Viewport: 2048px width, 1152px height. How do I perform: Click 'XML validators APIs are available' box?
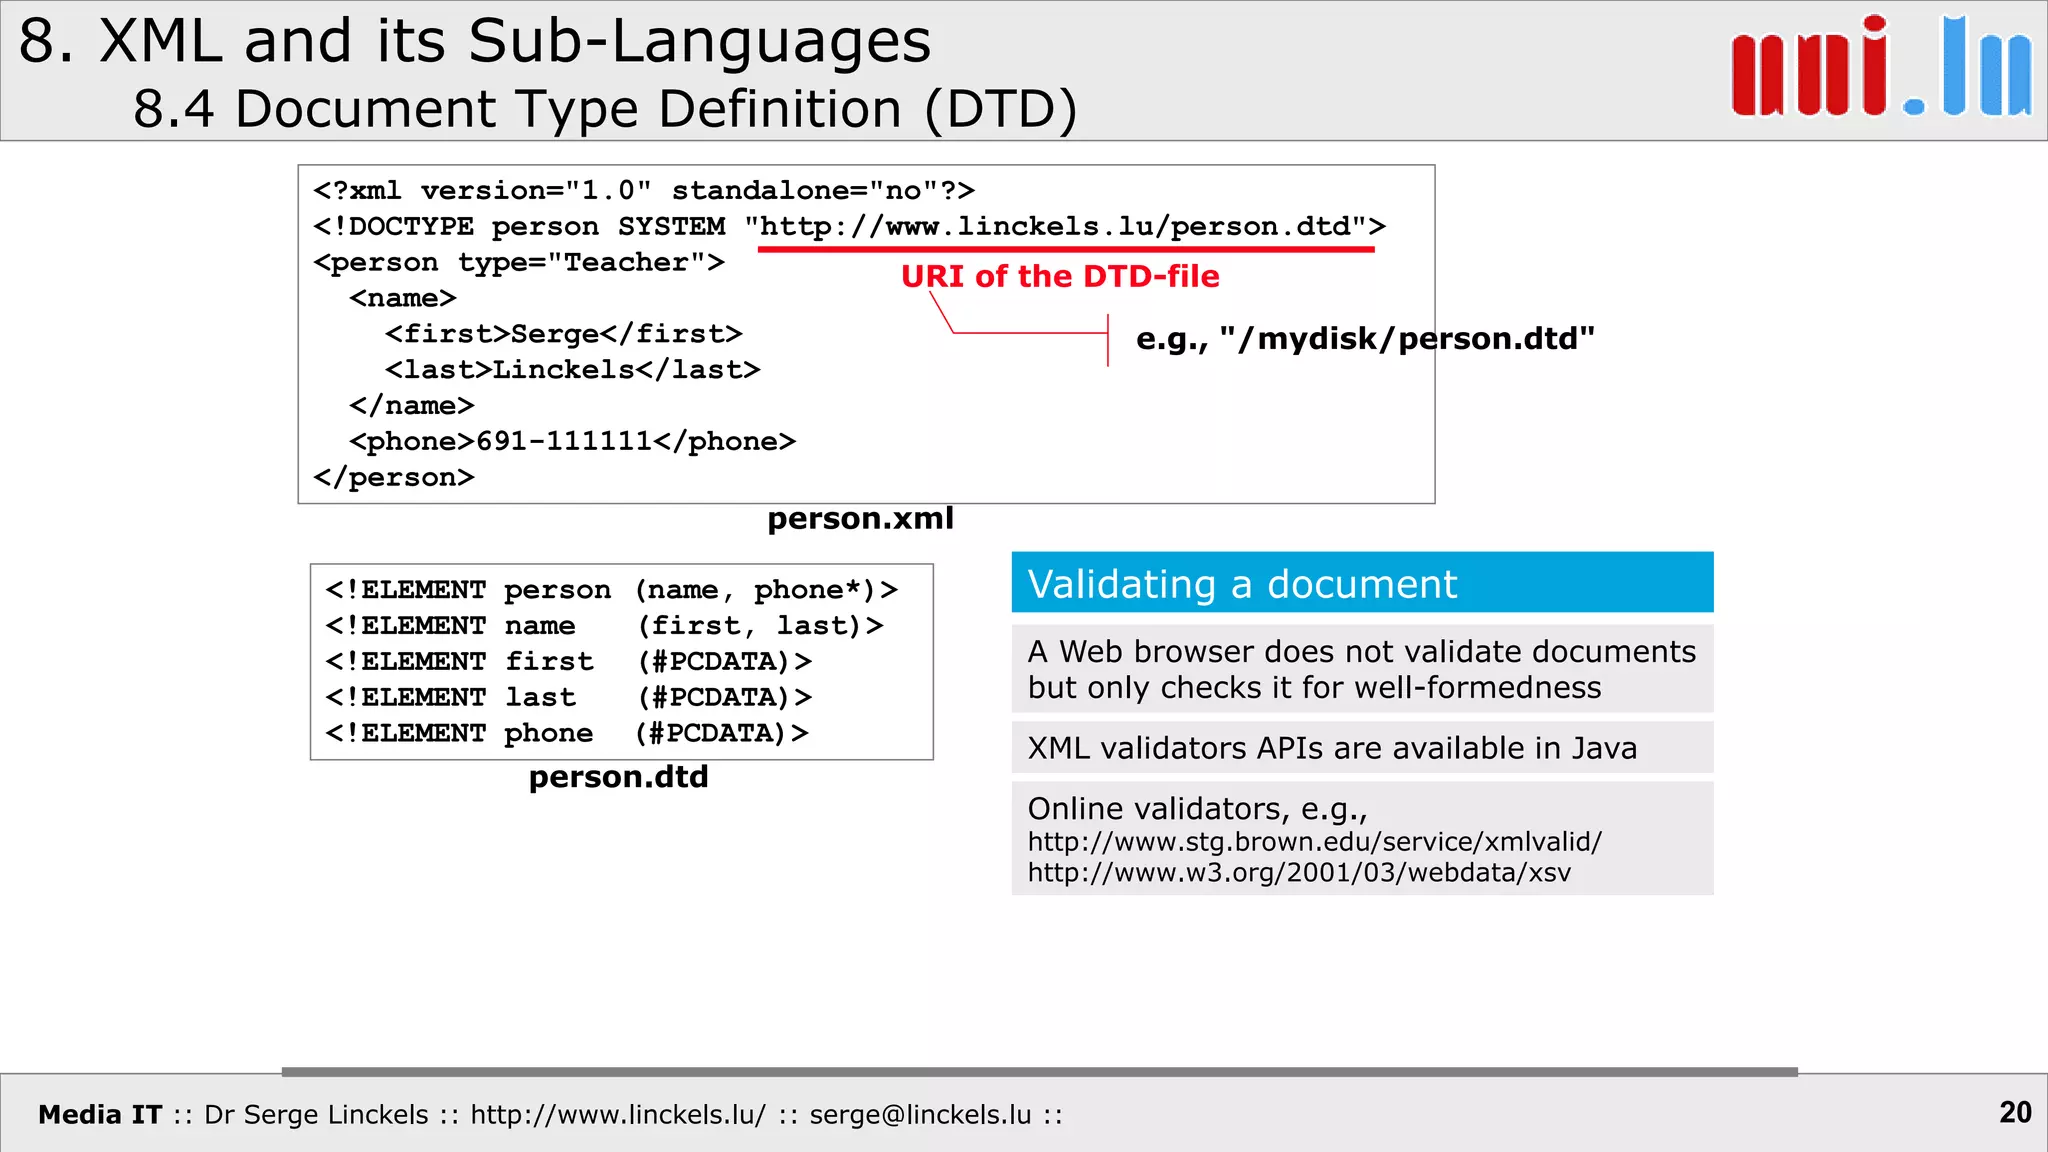pos(1362,748)
